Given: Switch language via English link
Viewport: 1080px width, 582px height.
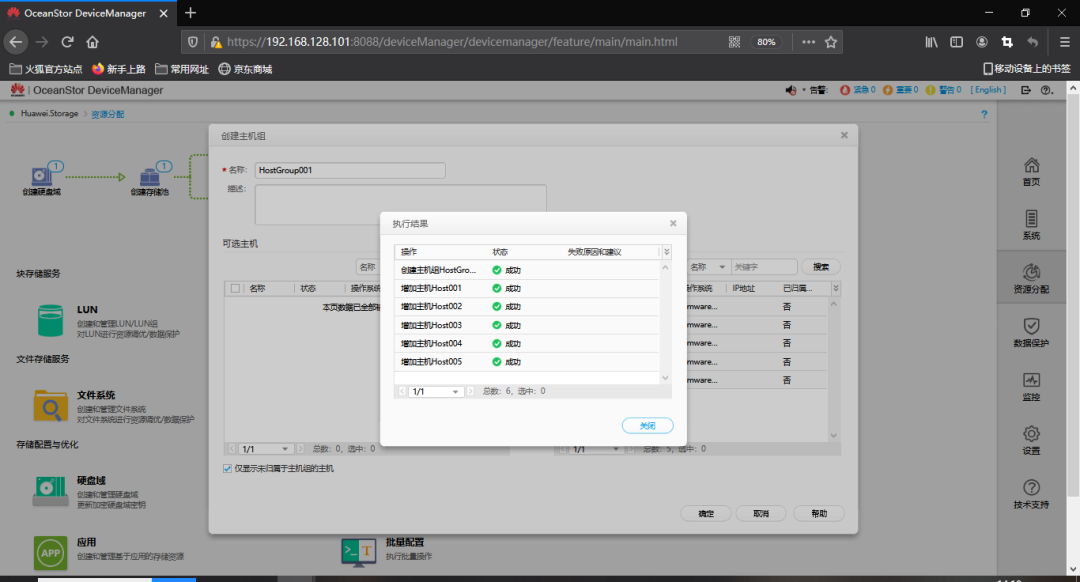Looking at the screenshot, I should (988, 90).
